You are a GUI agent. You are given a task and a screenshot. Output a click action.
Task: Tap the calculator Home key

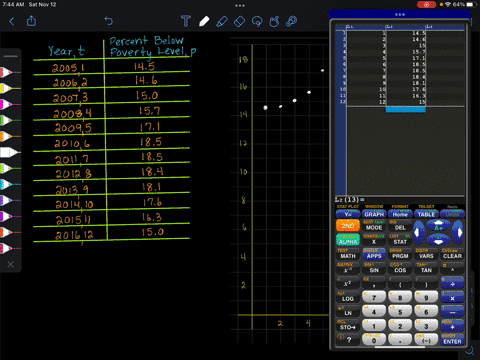pyautogui.click(x=400, y=214)
